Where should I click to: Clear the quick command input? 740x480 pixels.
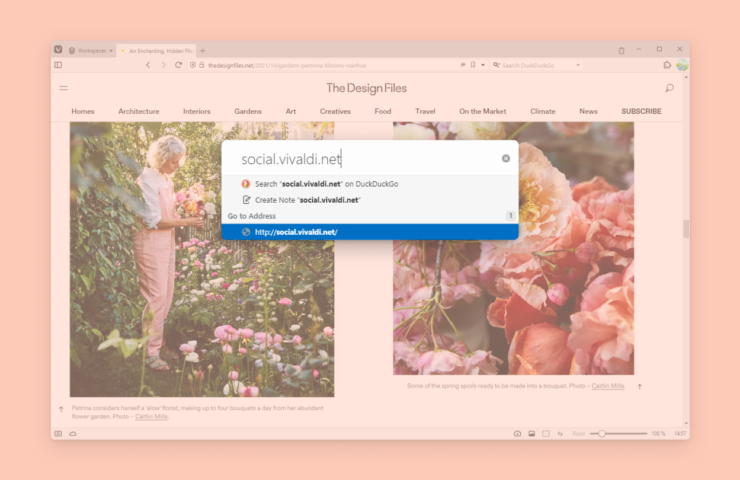[506, 159]
